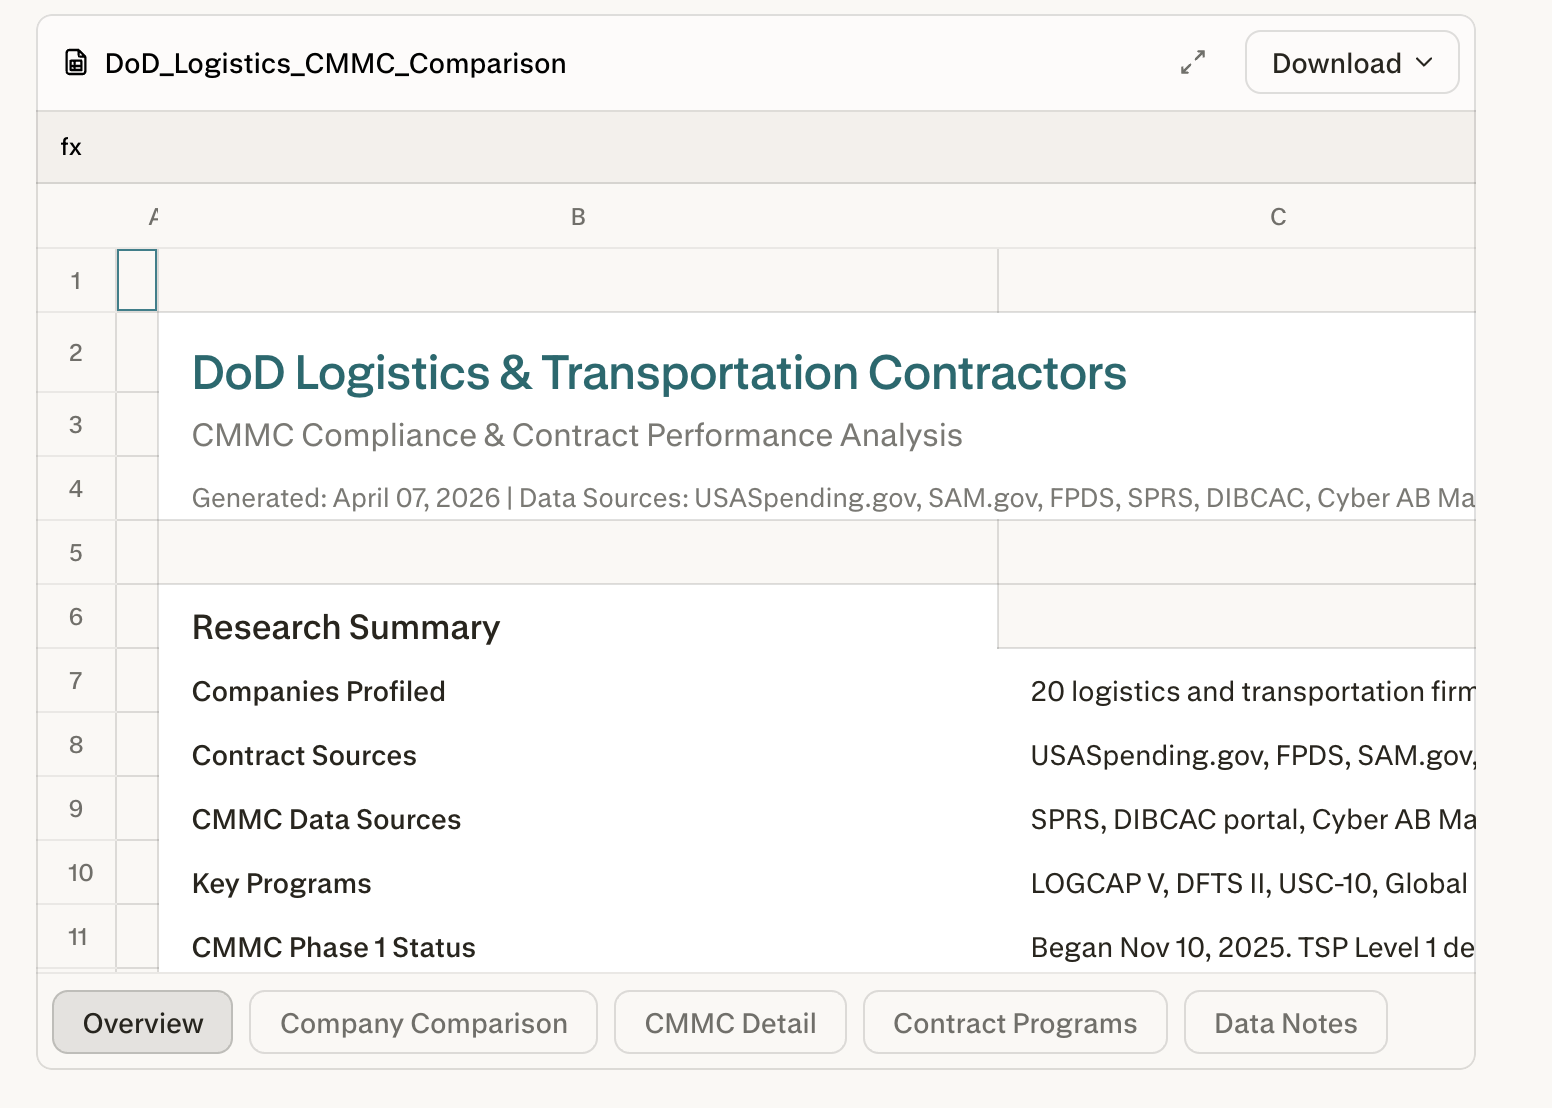This screenshot has height=1108, width=1552.
Task: Select row 5 header
Action: pos(76,553)
